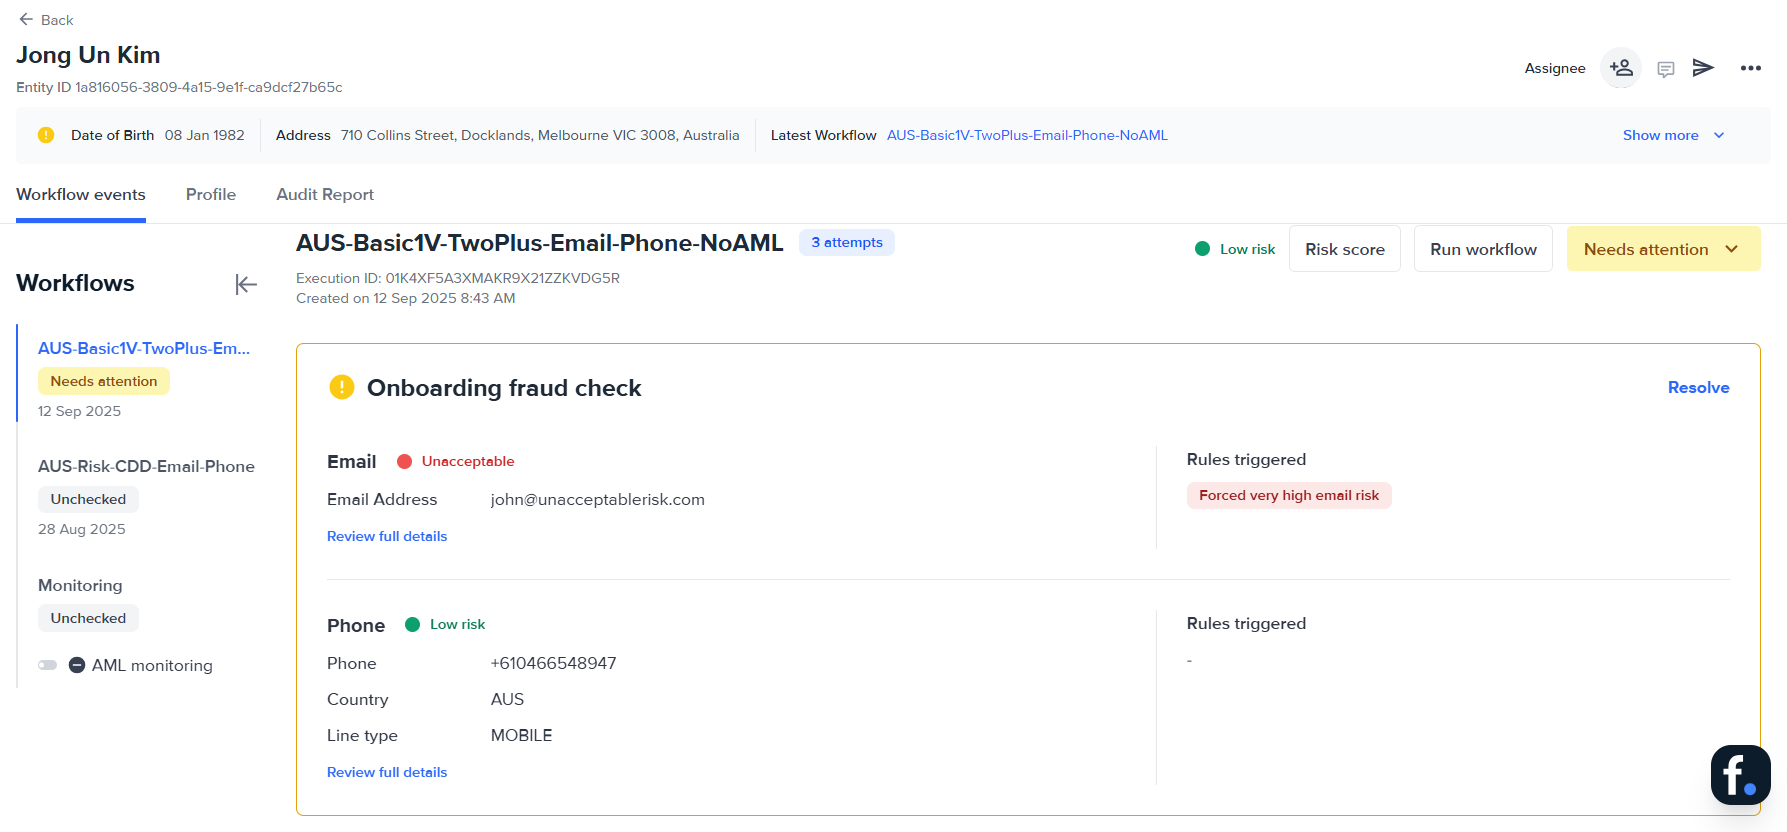Toggle the AML monitoring switch

click(48, 665)
